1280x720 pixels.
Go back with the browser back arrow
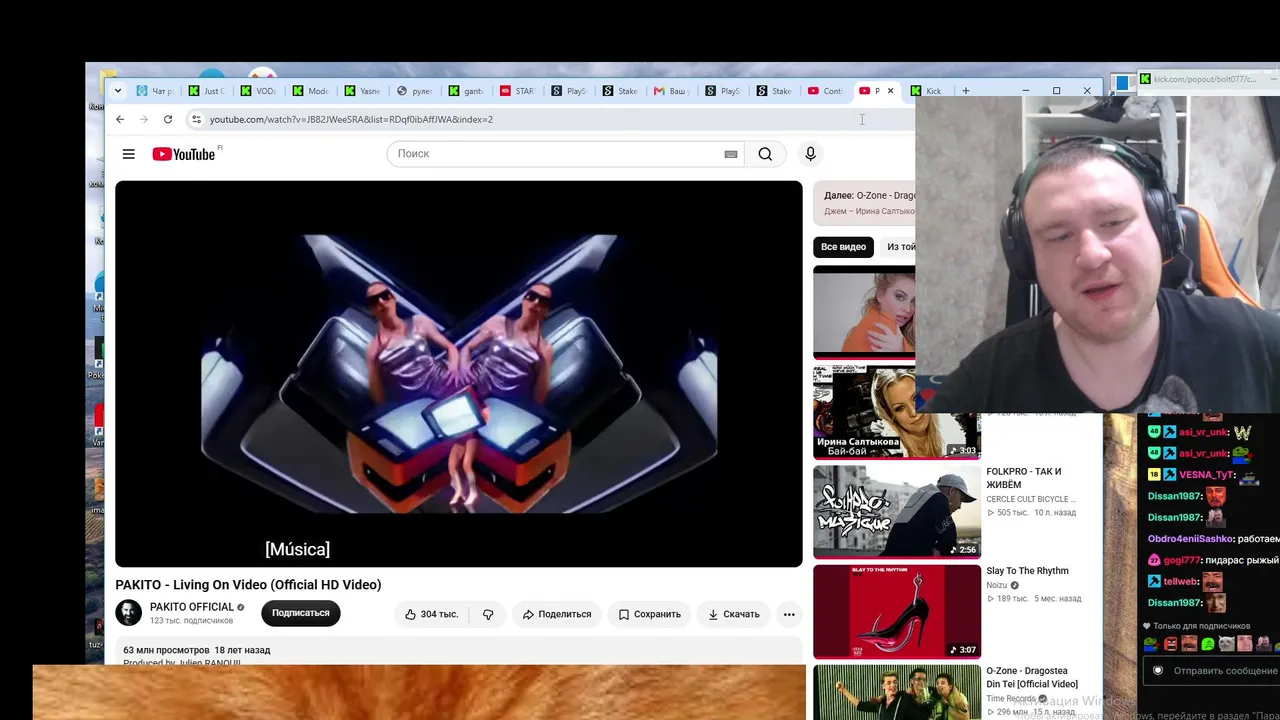120,119
